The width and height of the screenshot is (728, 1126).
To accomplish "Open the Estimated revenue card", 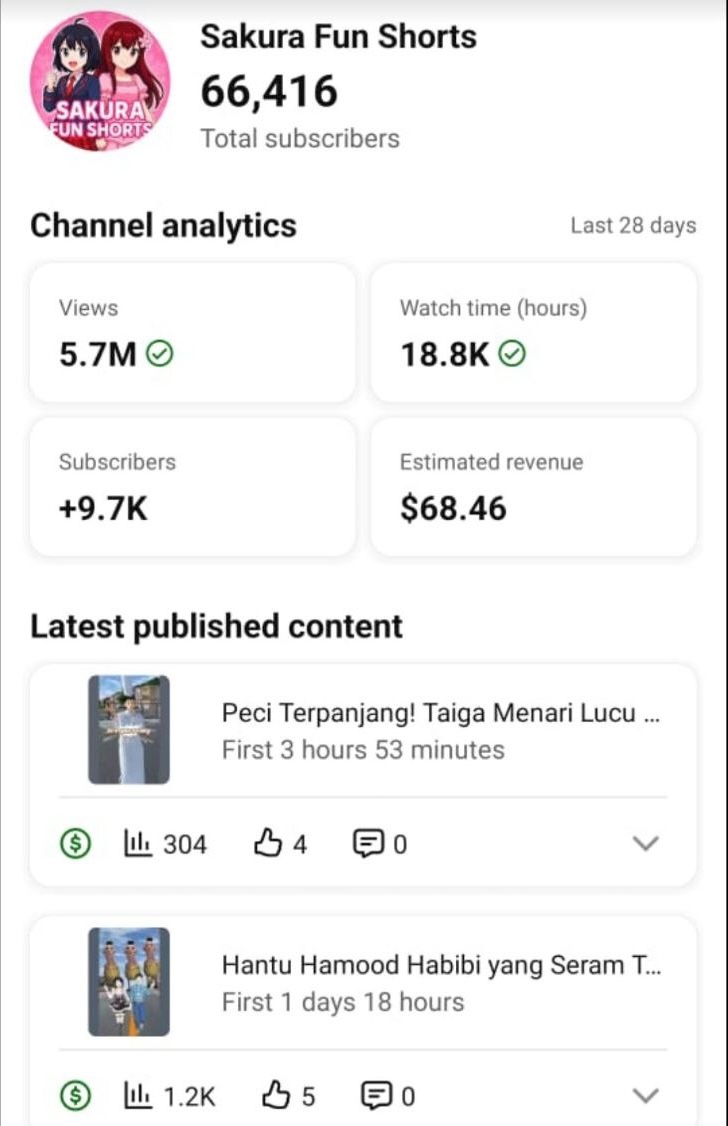I will coord(533,487).
